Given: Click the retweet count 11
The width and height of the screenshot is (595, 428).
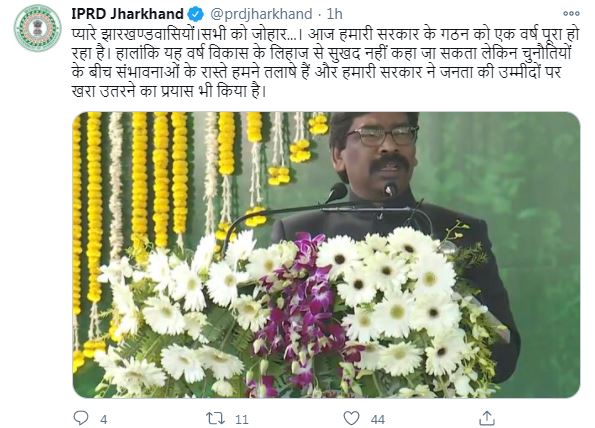Looking at the screenshot, I should coord(241,419).
